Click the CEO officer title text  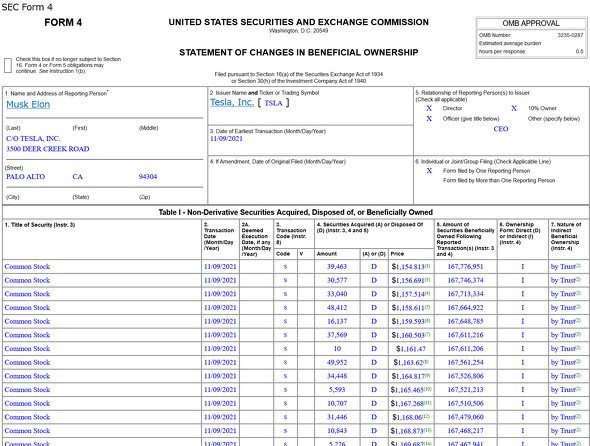click(x=501, y=129)
